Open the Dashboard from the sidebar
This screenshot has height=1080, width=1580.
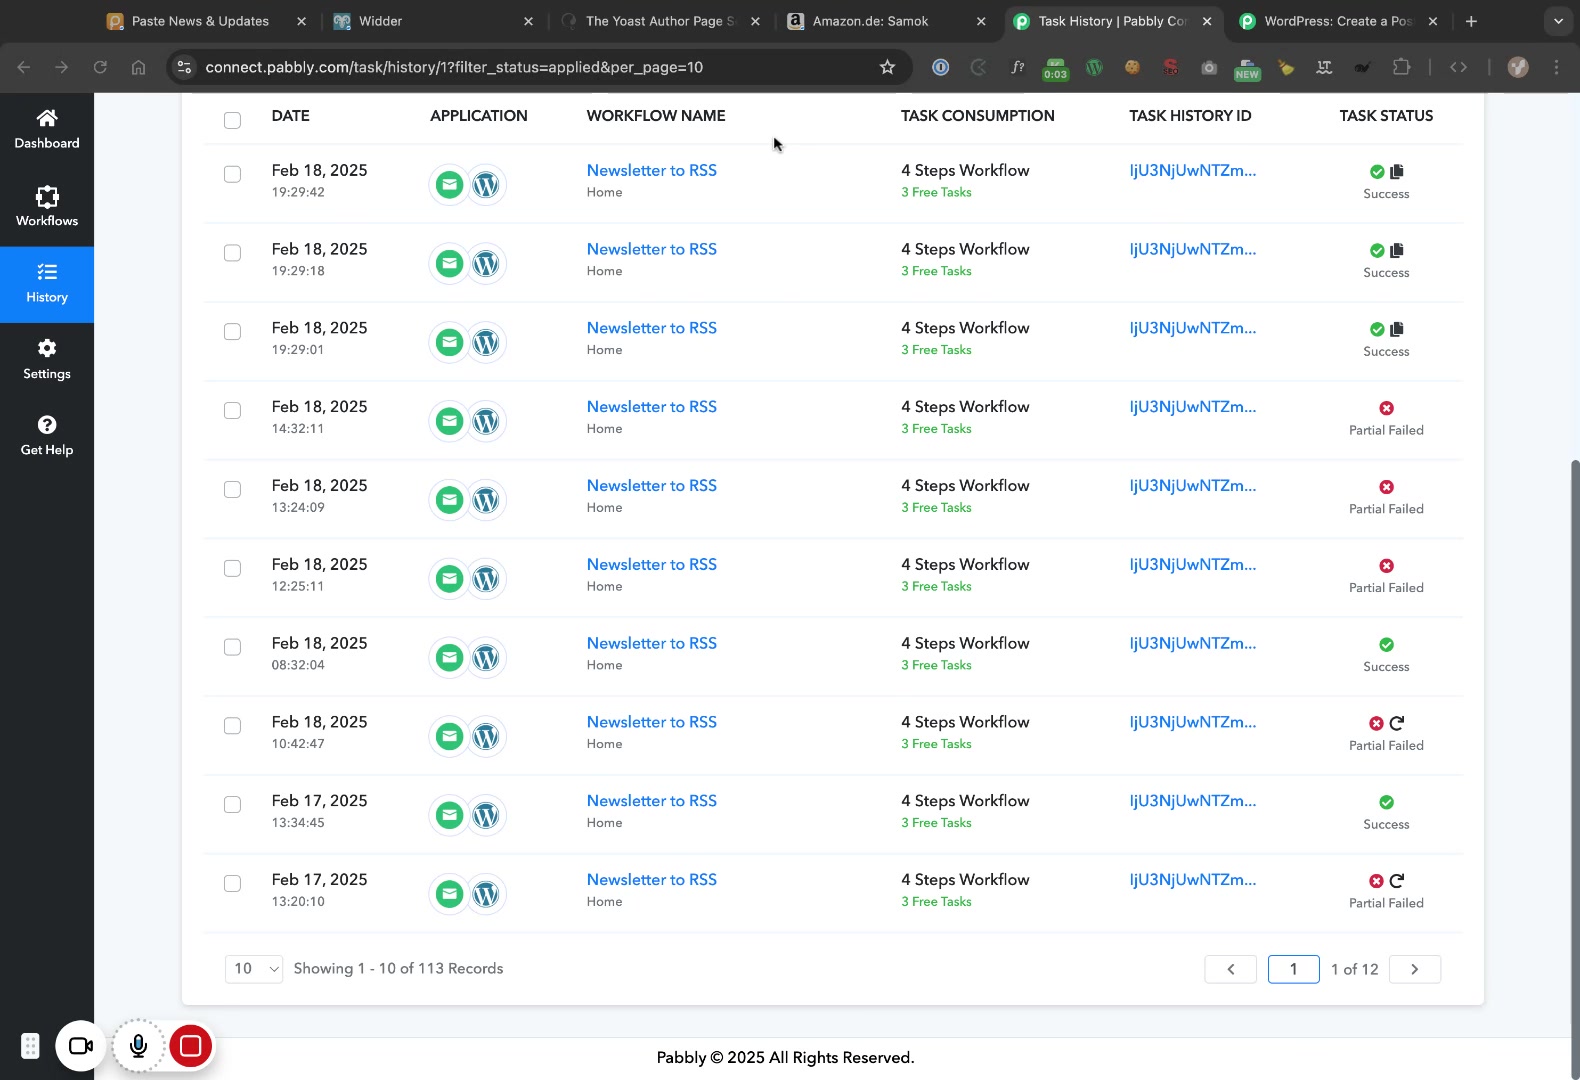coord(47,130)
